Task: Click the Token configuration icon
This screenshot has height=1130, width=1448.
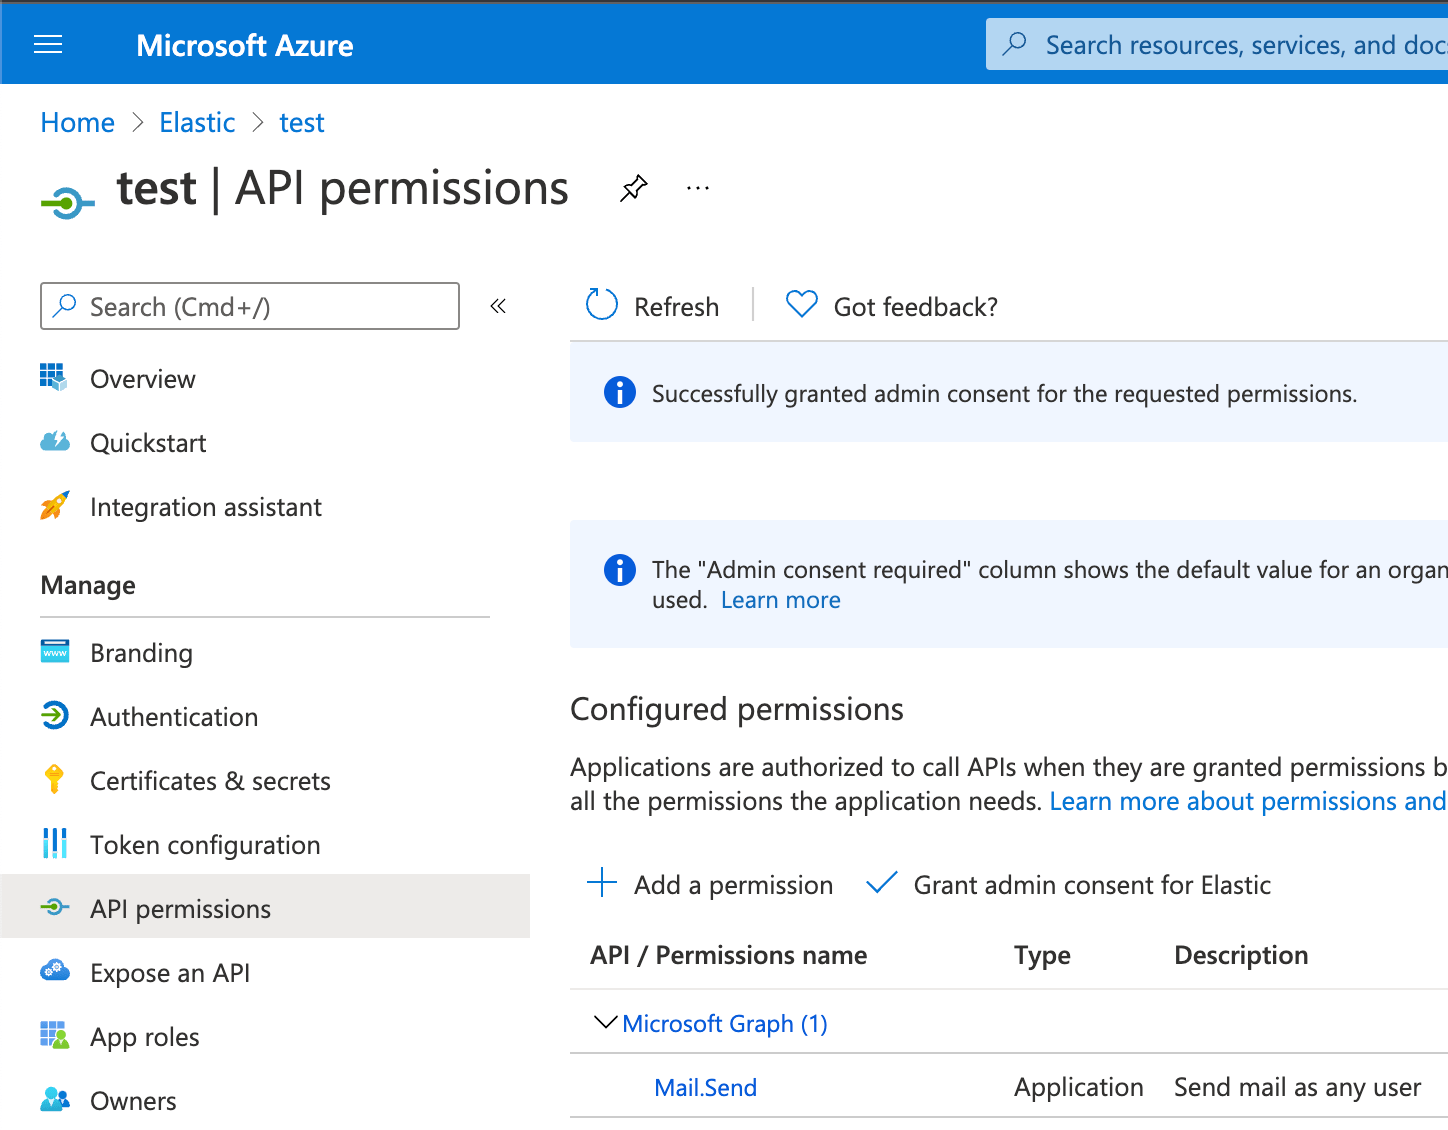Action: point(55,844)
